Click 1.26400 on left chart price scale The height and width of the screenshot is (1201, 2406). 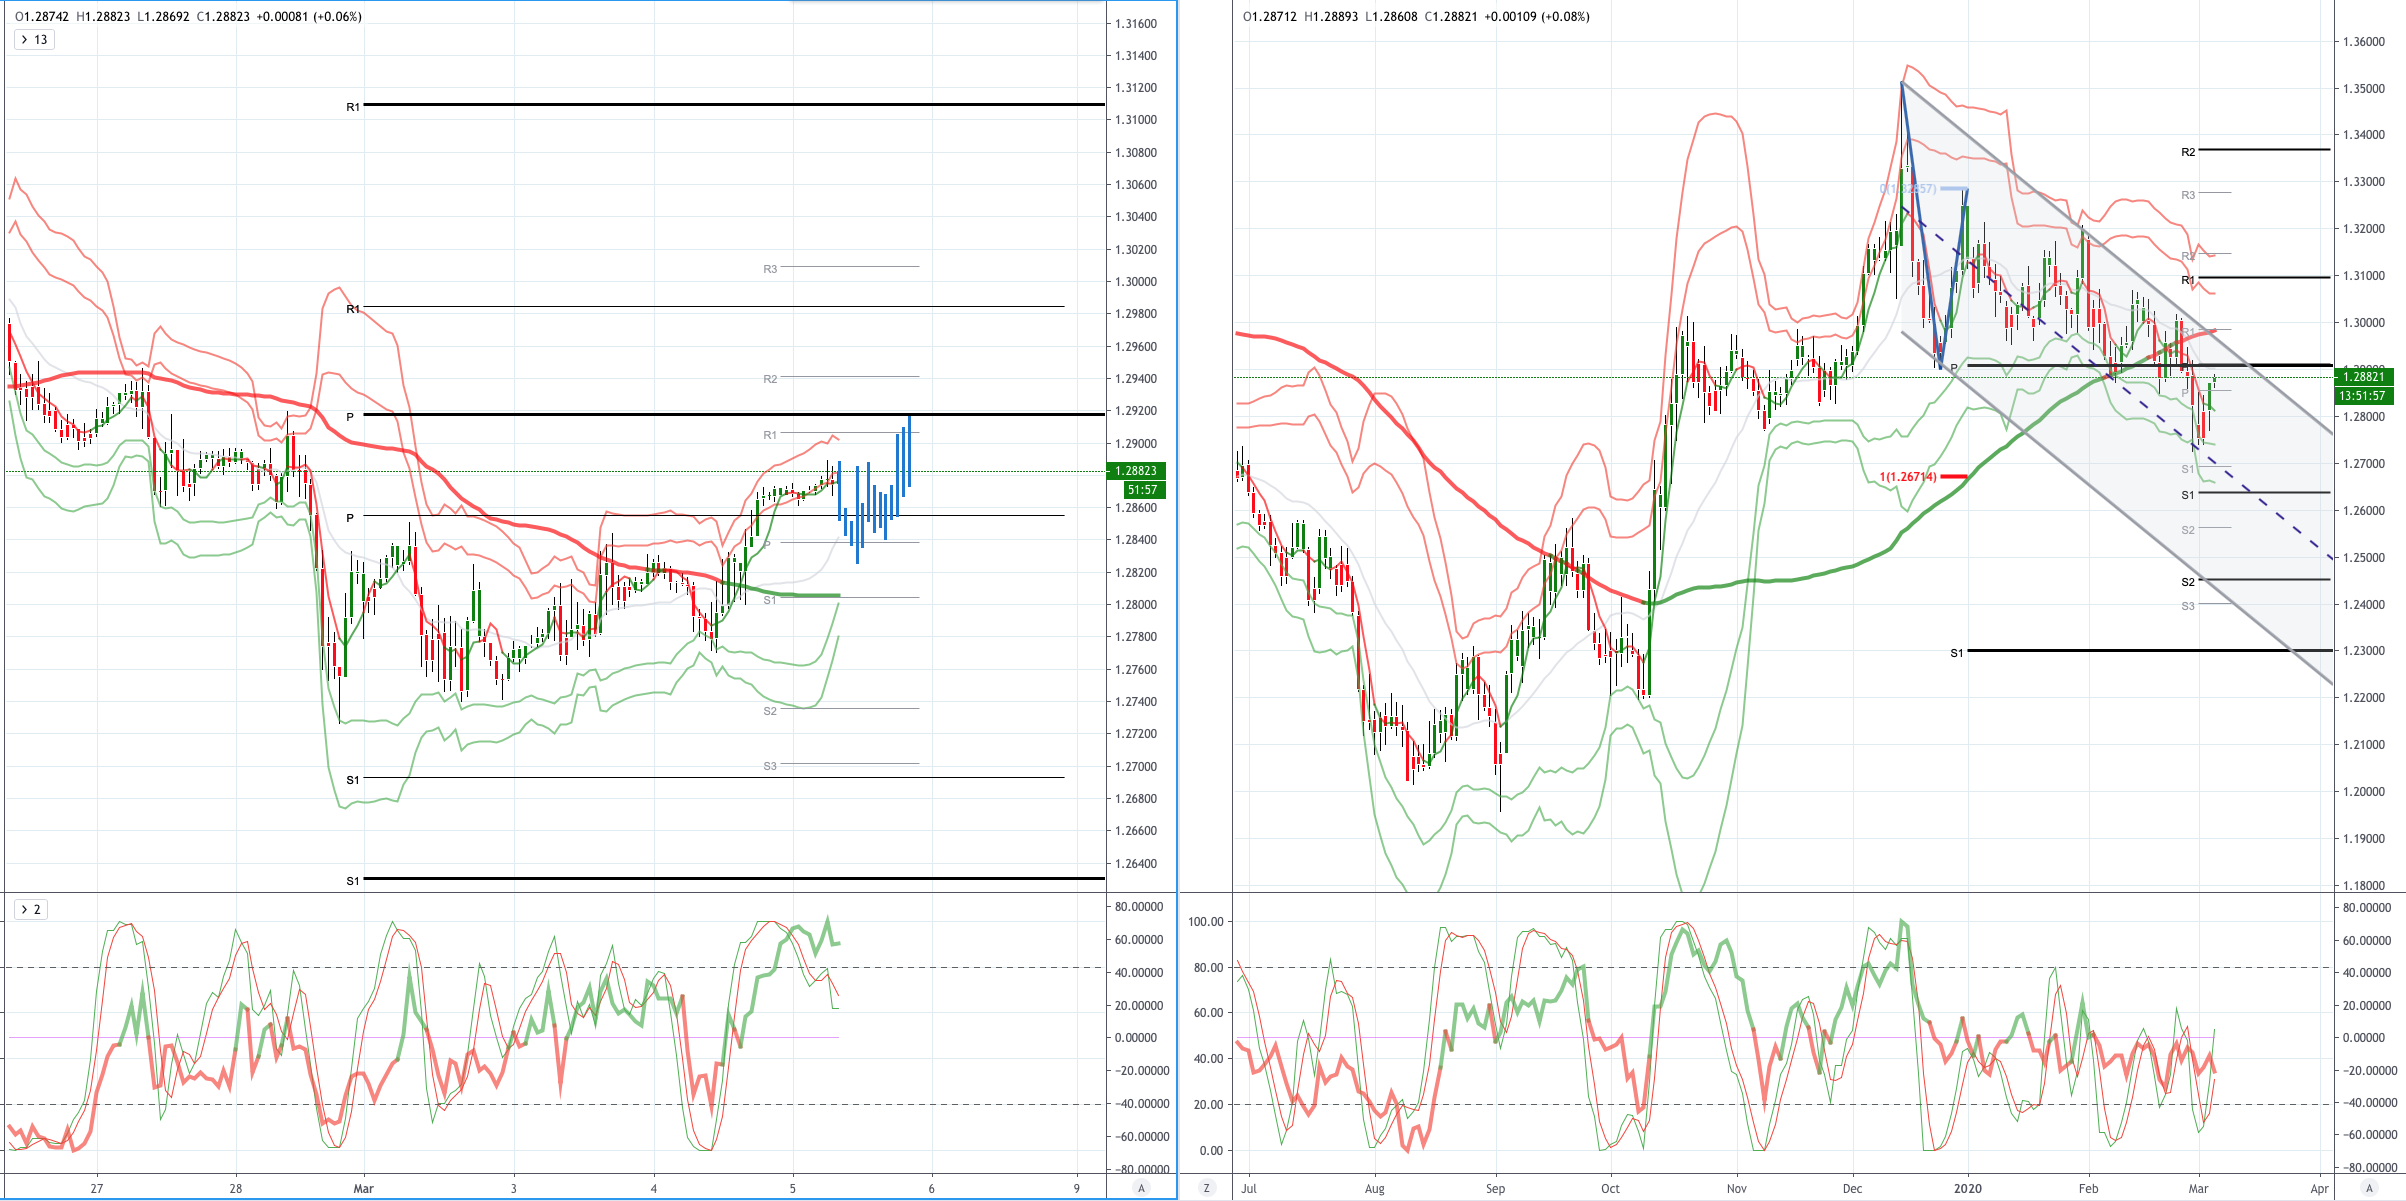pyautogui.click(x=1136, y=864)
